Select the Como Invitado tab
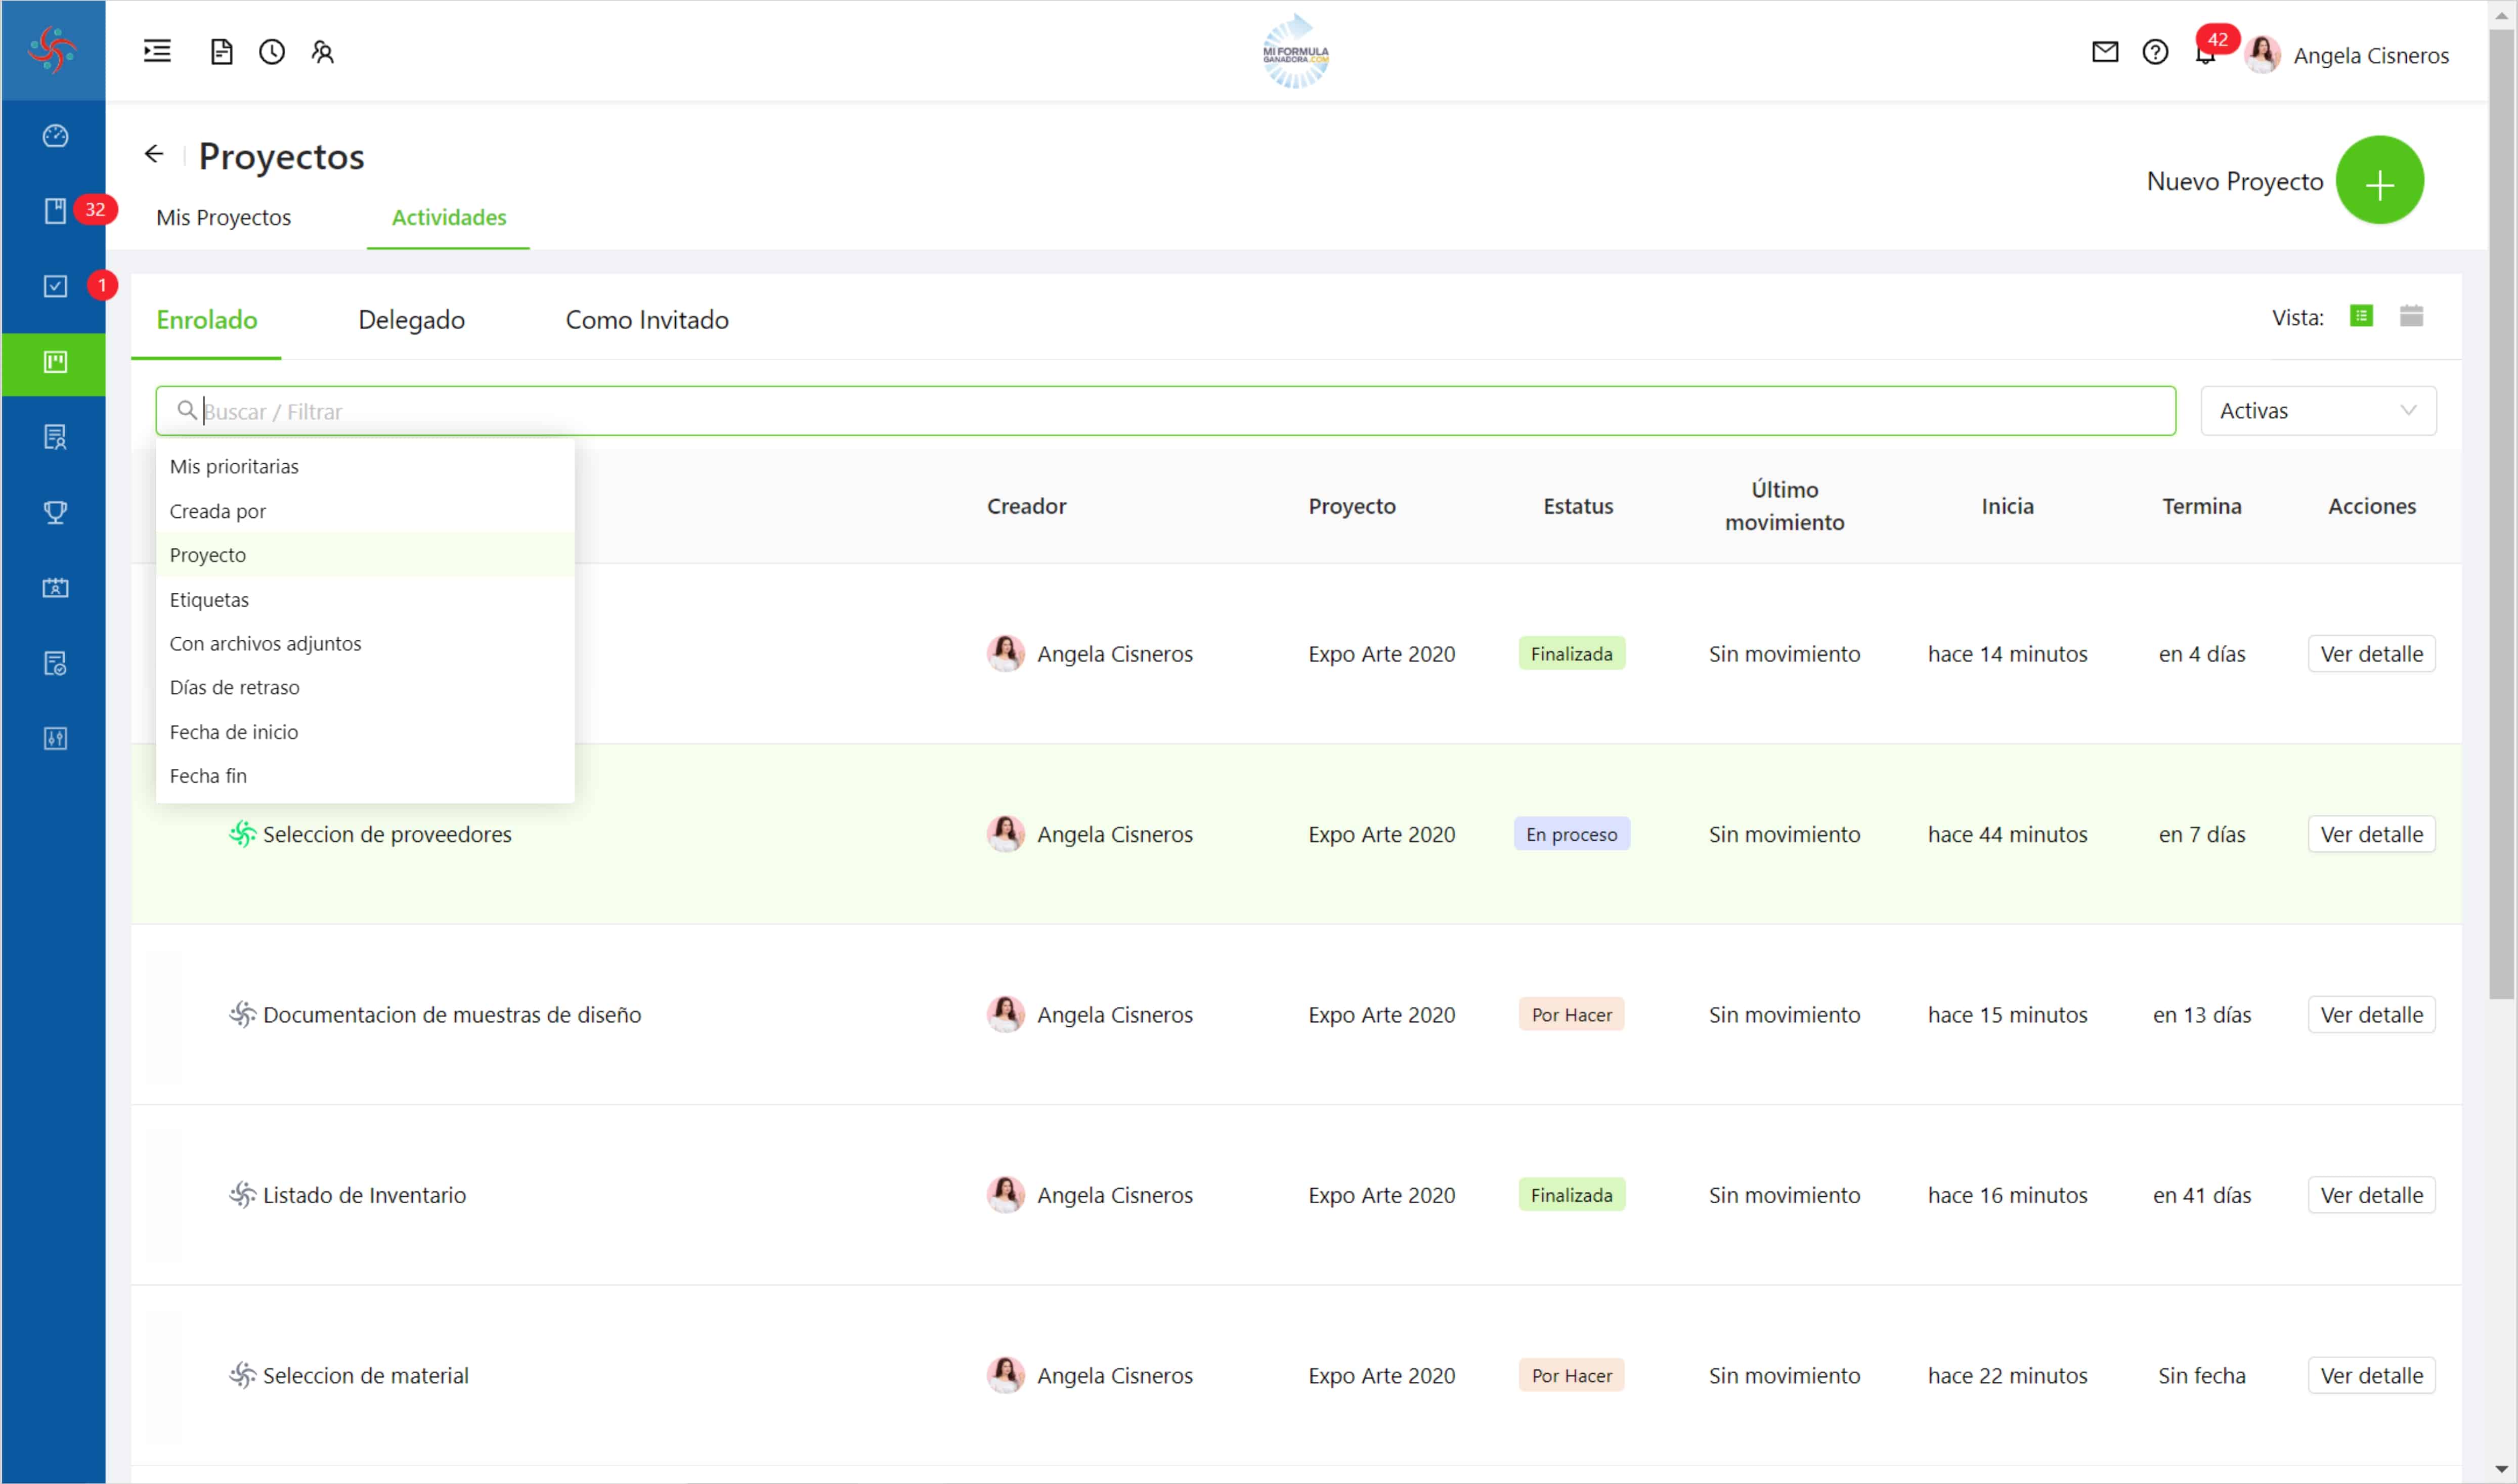The height and width of the screenshot is (1484, 2518). click(647, 320)
